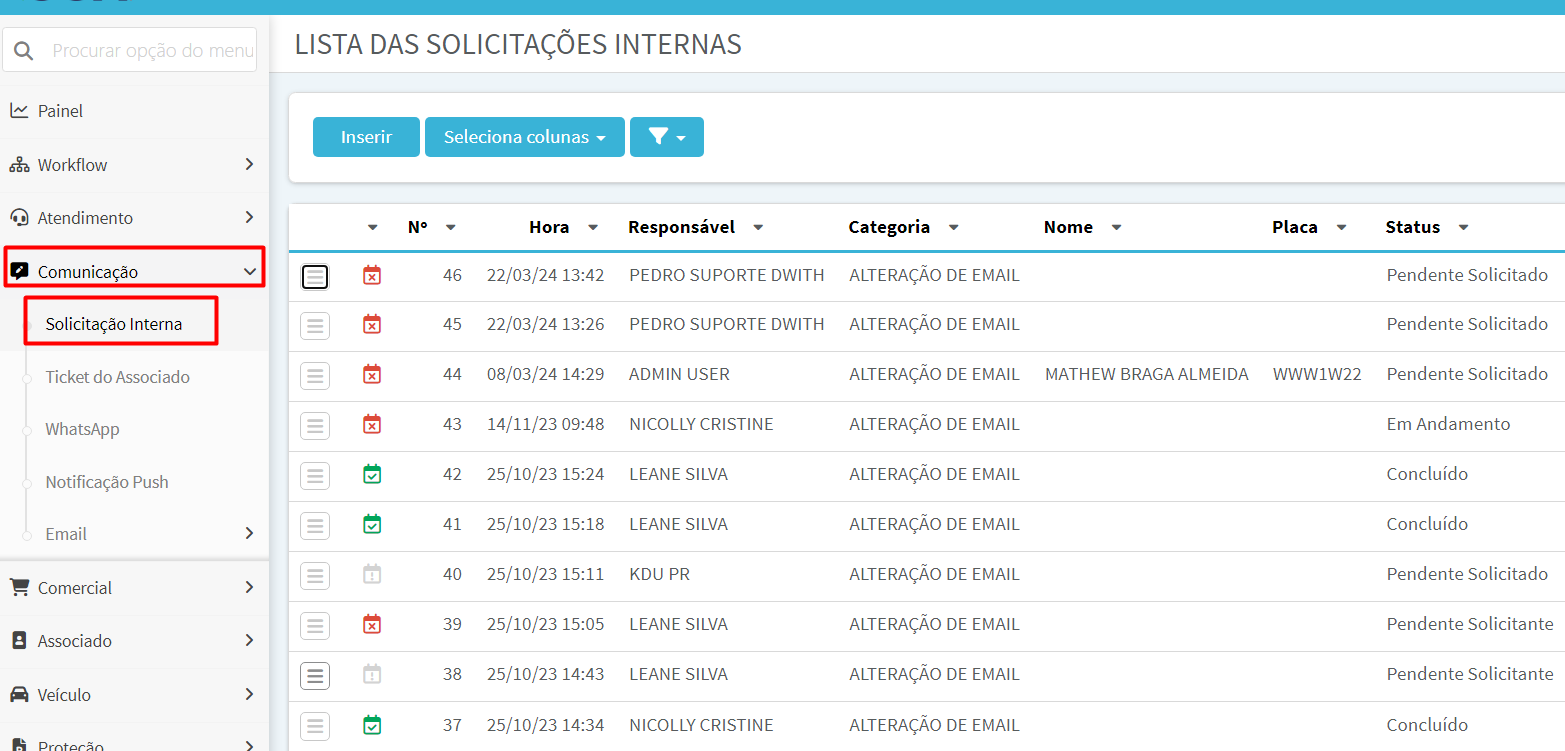Click the time 14/11/23 09:48
The image size is (1565, 751).
(545, 425)
